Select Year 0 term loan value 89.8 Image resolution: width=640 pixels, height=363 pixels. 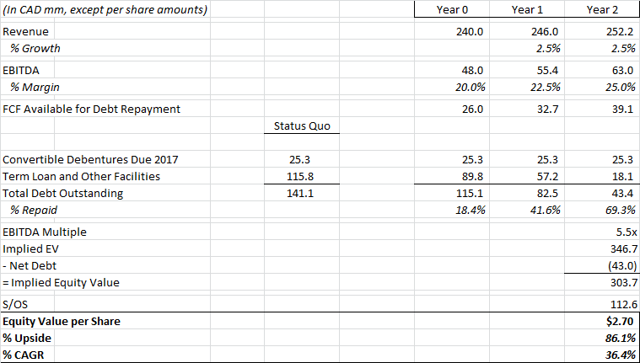coord(472,176)
